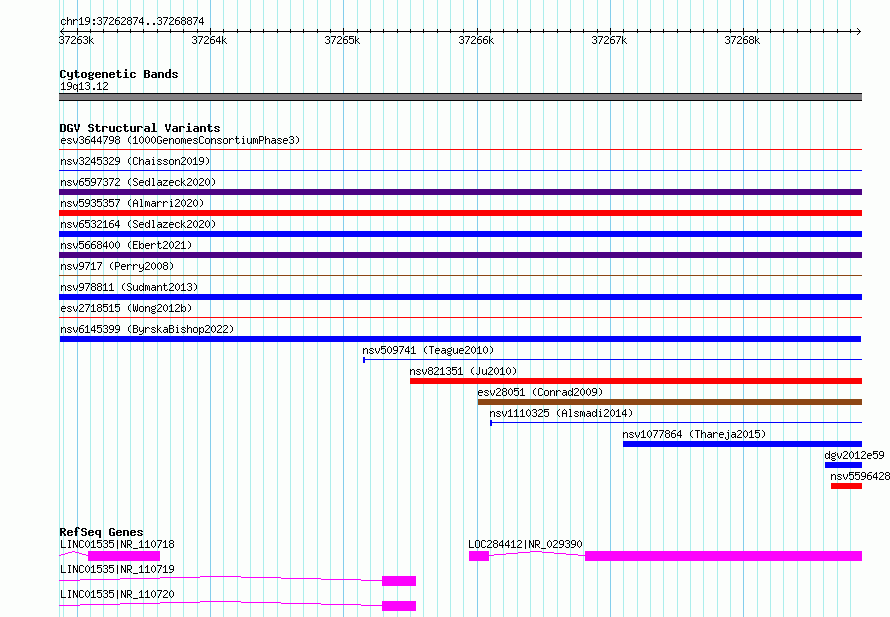
Task: Click the nsv1077864 (Thareja2015) label
Action: click(694, 434)
